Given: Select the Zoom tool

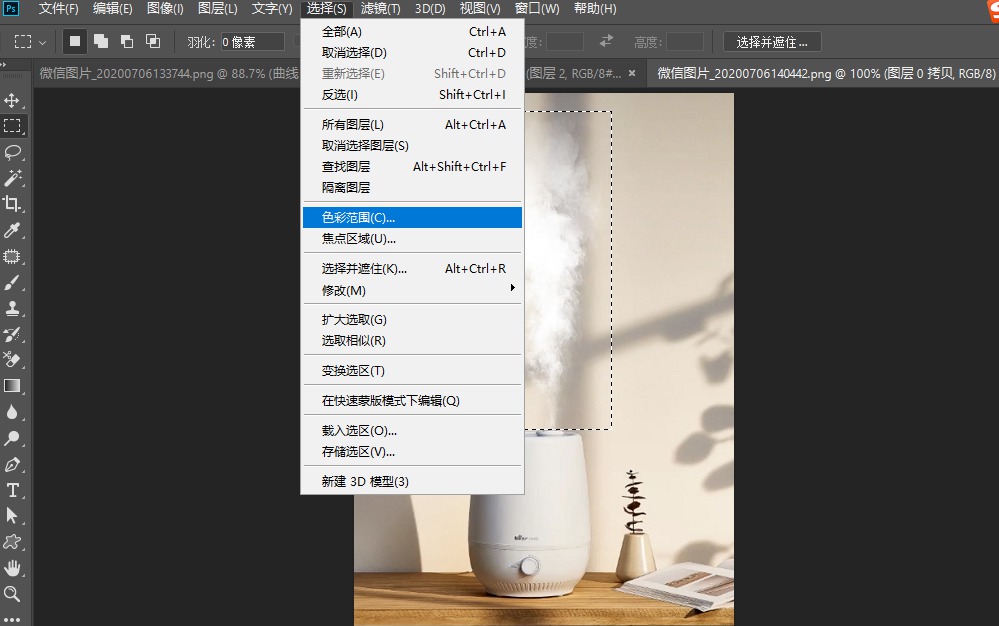Looking at the screenshot, I should (x=13, y=594).
